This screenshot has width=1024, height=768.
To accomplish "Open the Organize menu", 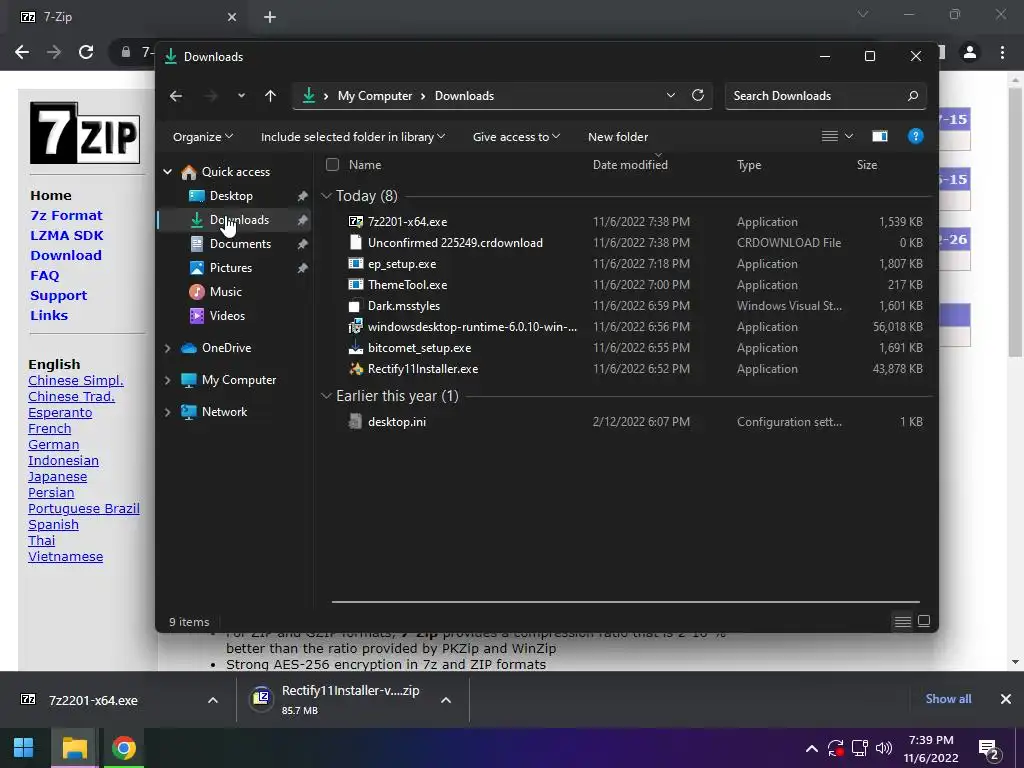I will coord(202,136).
